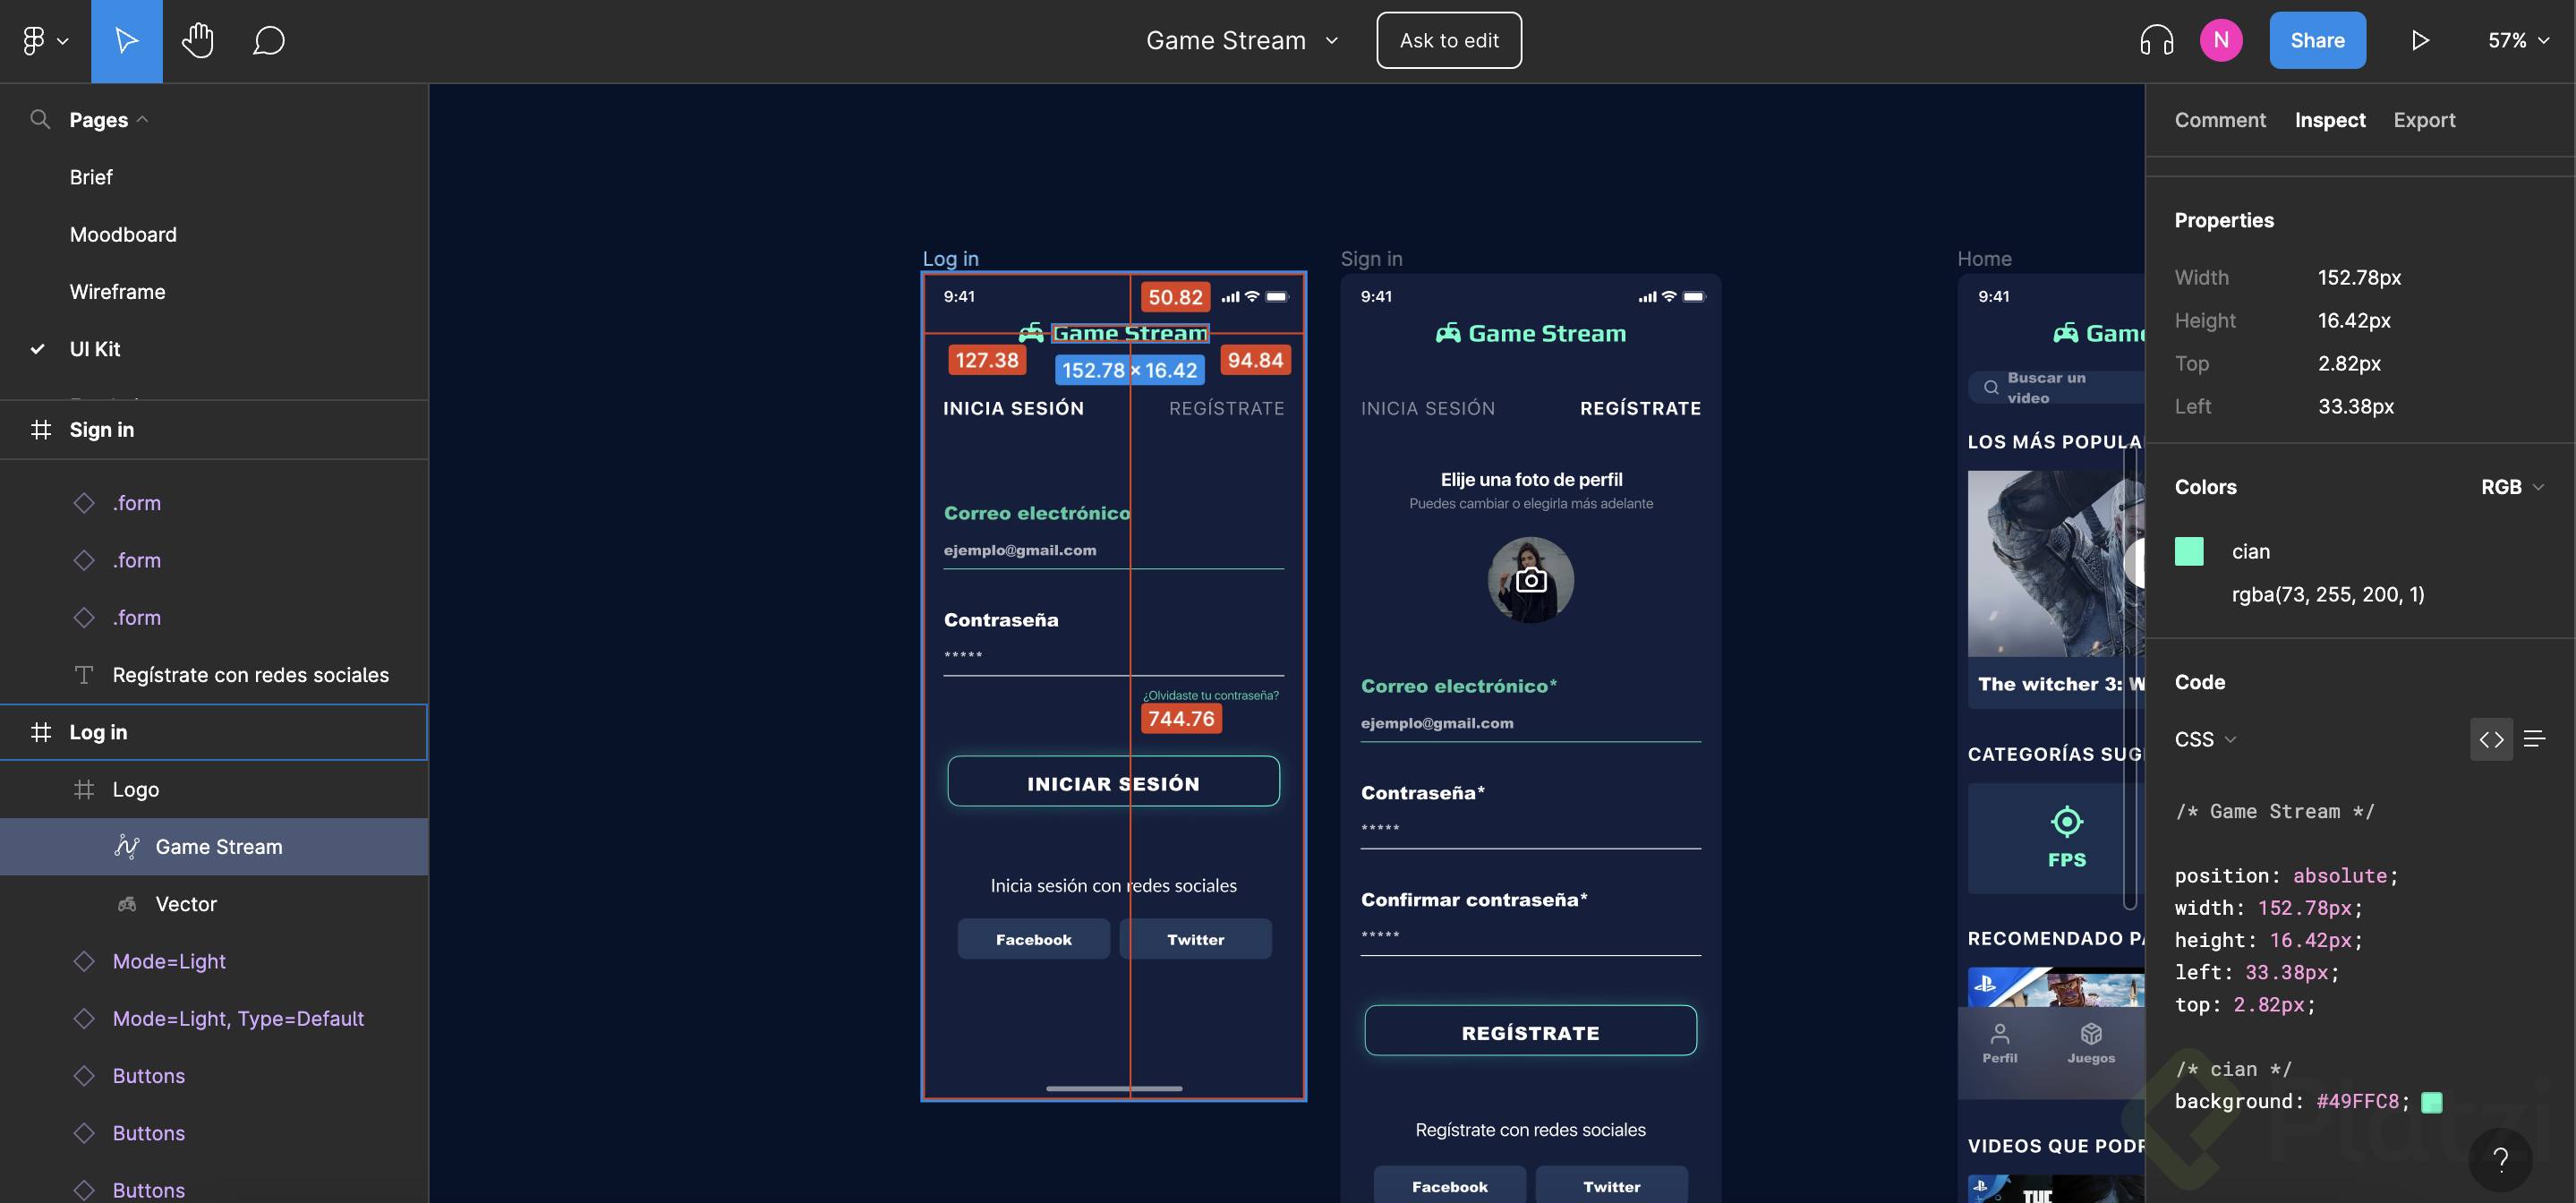Expand the RGB color format dropdown
The image size is (2576, 1203).
[2512, 487]
